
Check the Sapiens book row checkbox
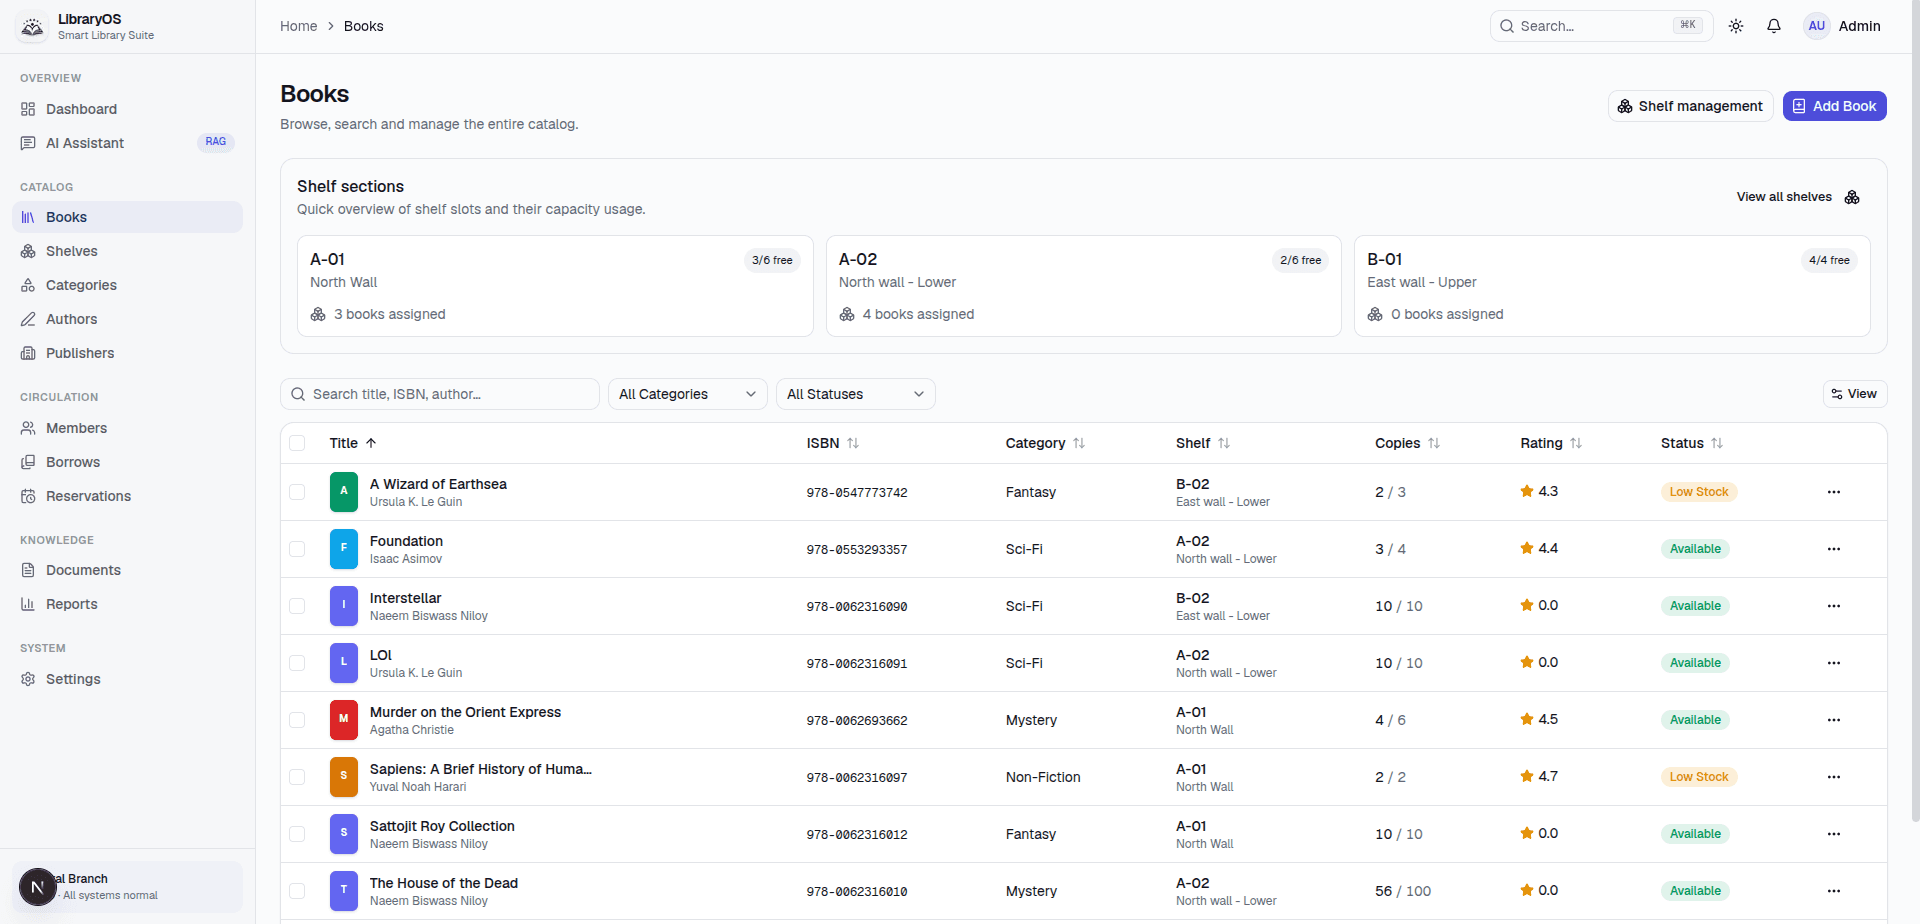click(297, 777)
